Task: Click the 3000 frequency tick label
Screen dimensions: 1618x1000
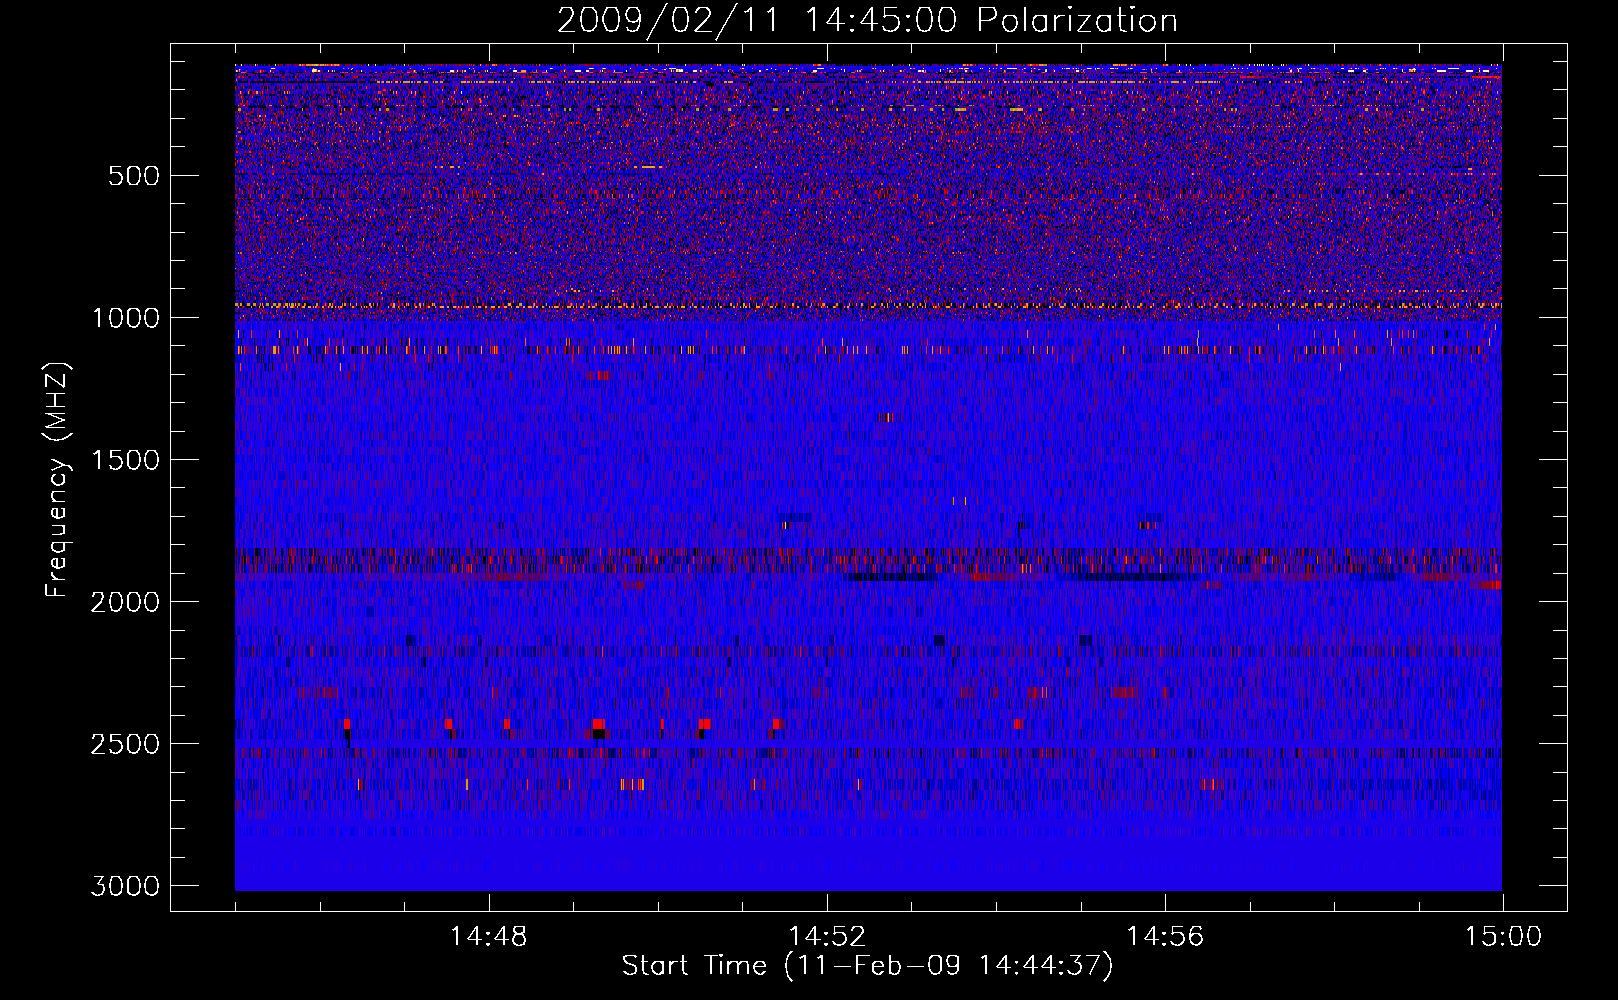Action: [125, 886]
